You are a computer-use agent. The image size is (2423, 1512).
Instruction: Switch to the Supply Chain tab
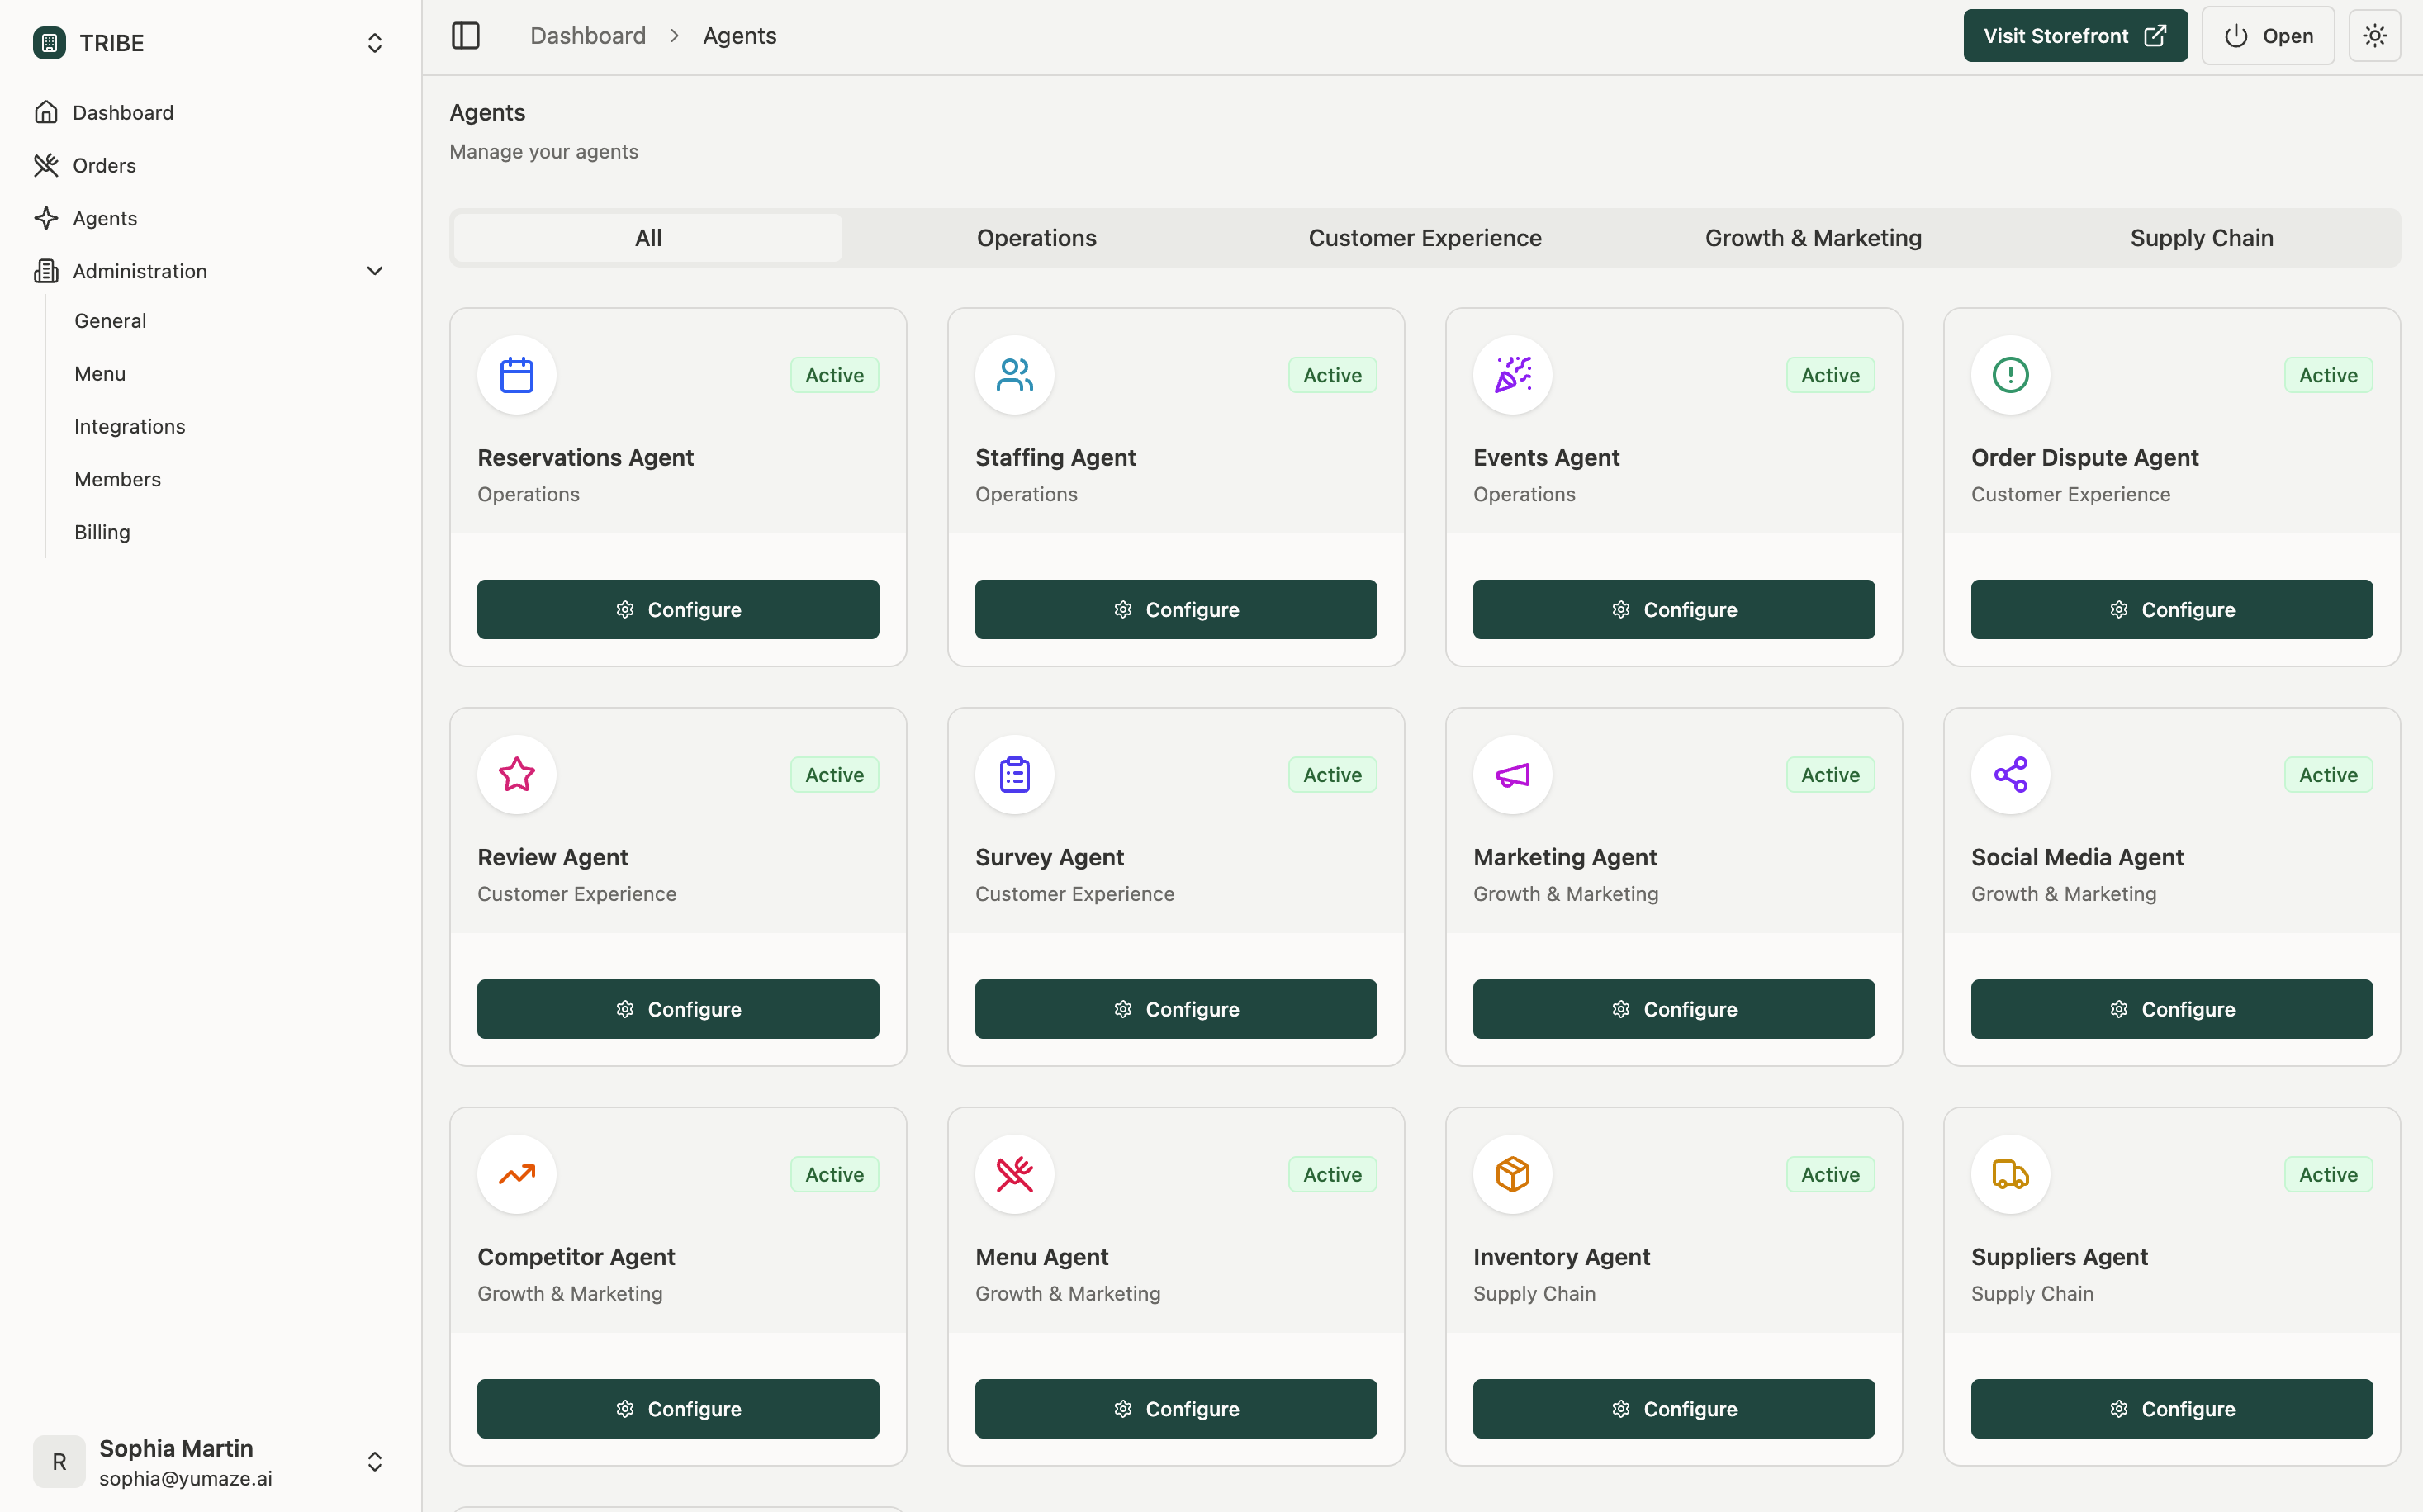point(2201,237)
